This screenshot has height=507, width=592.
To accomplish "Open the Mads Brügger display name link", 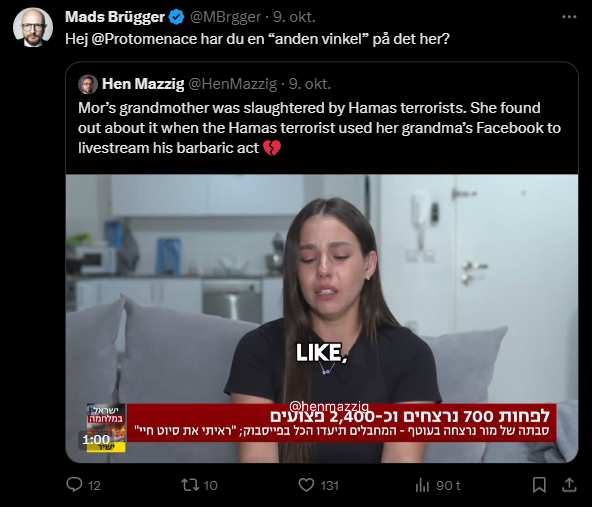I will pyautogui.click(x=115, y=17).
